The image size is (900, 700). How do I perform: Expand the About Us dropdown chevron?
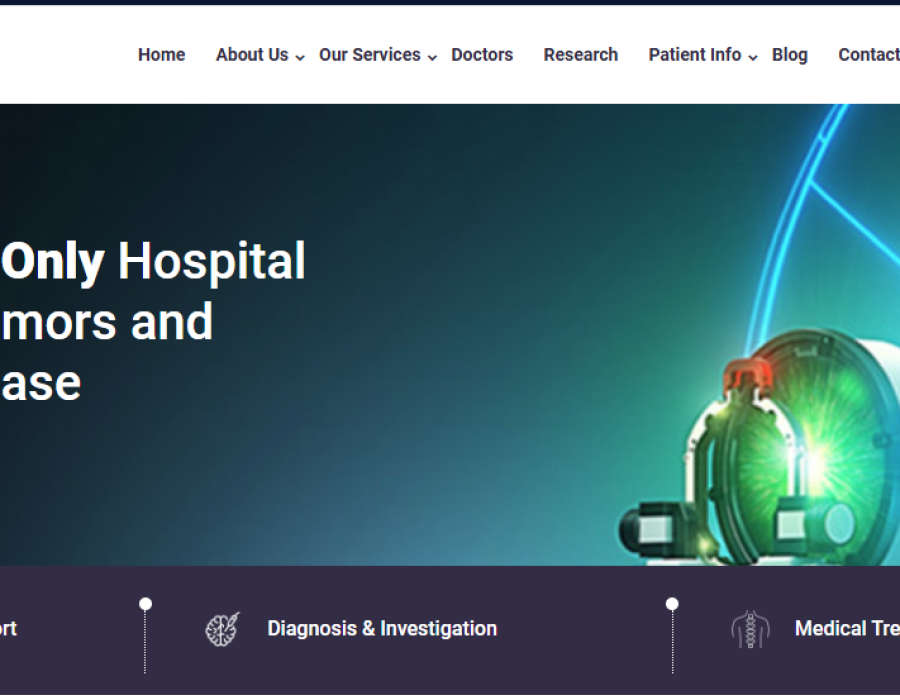point(300,58)
